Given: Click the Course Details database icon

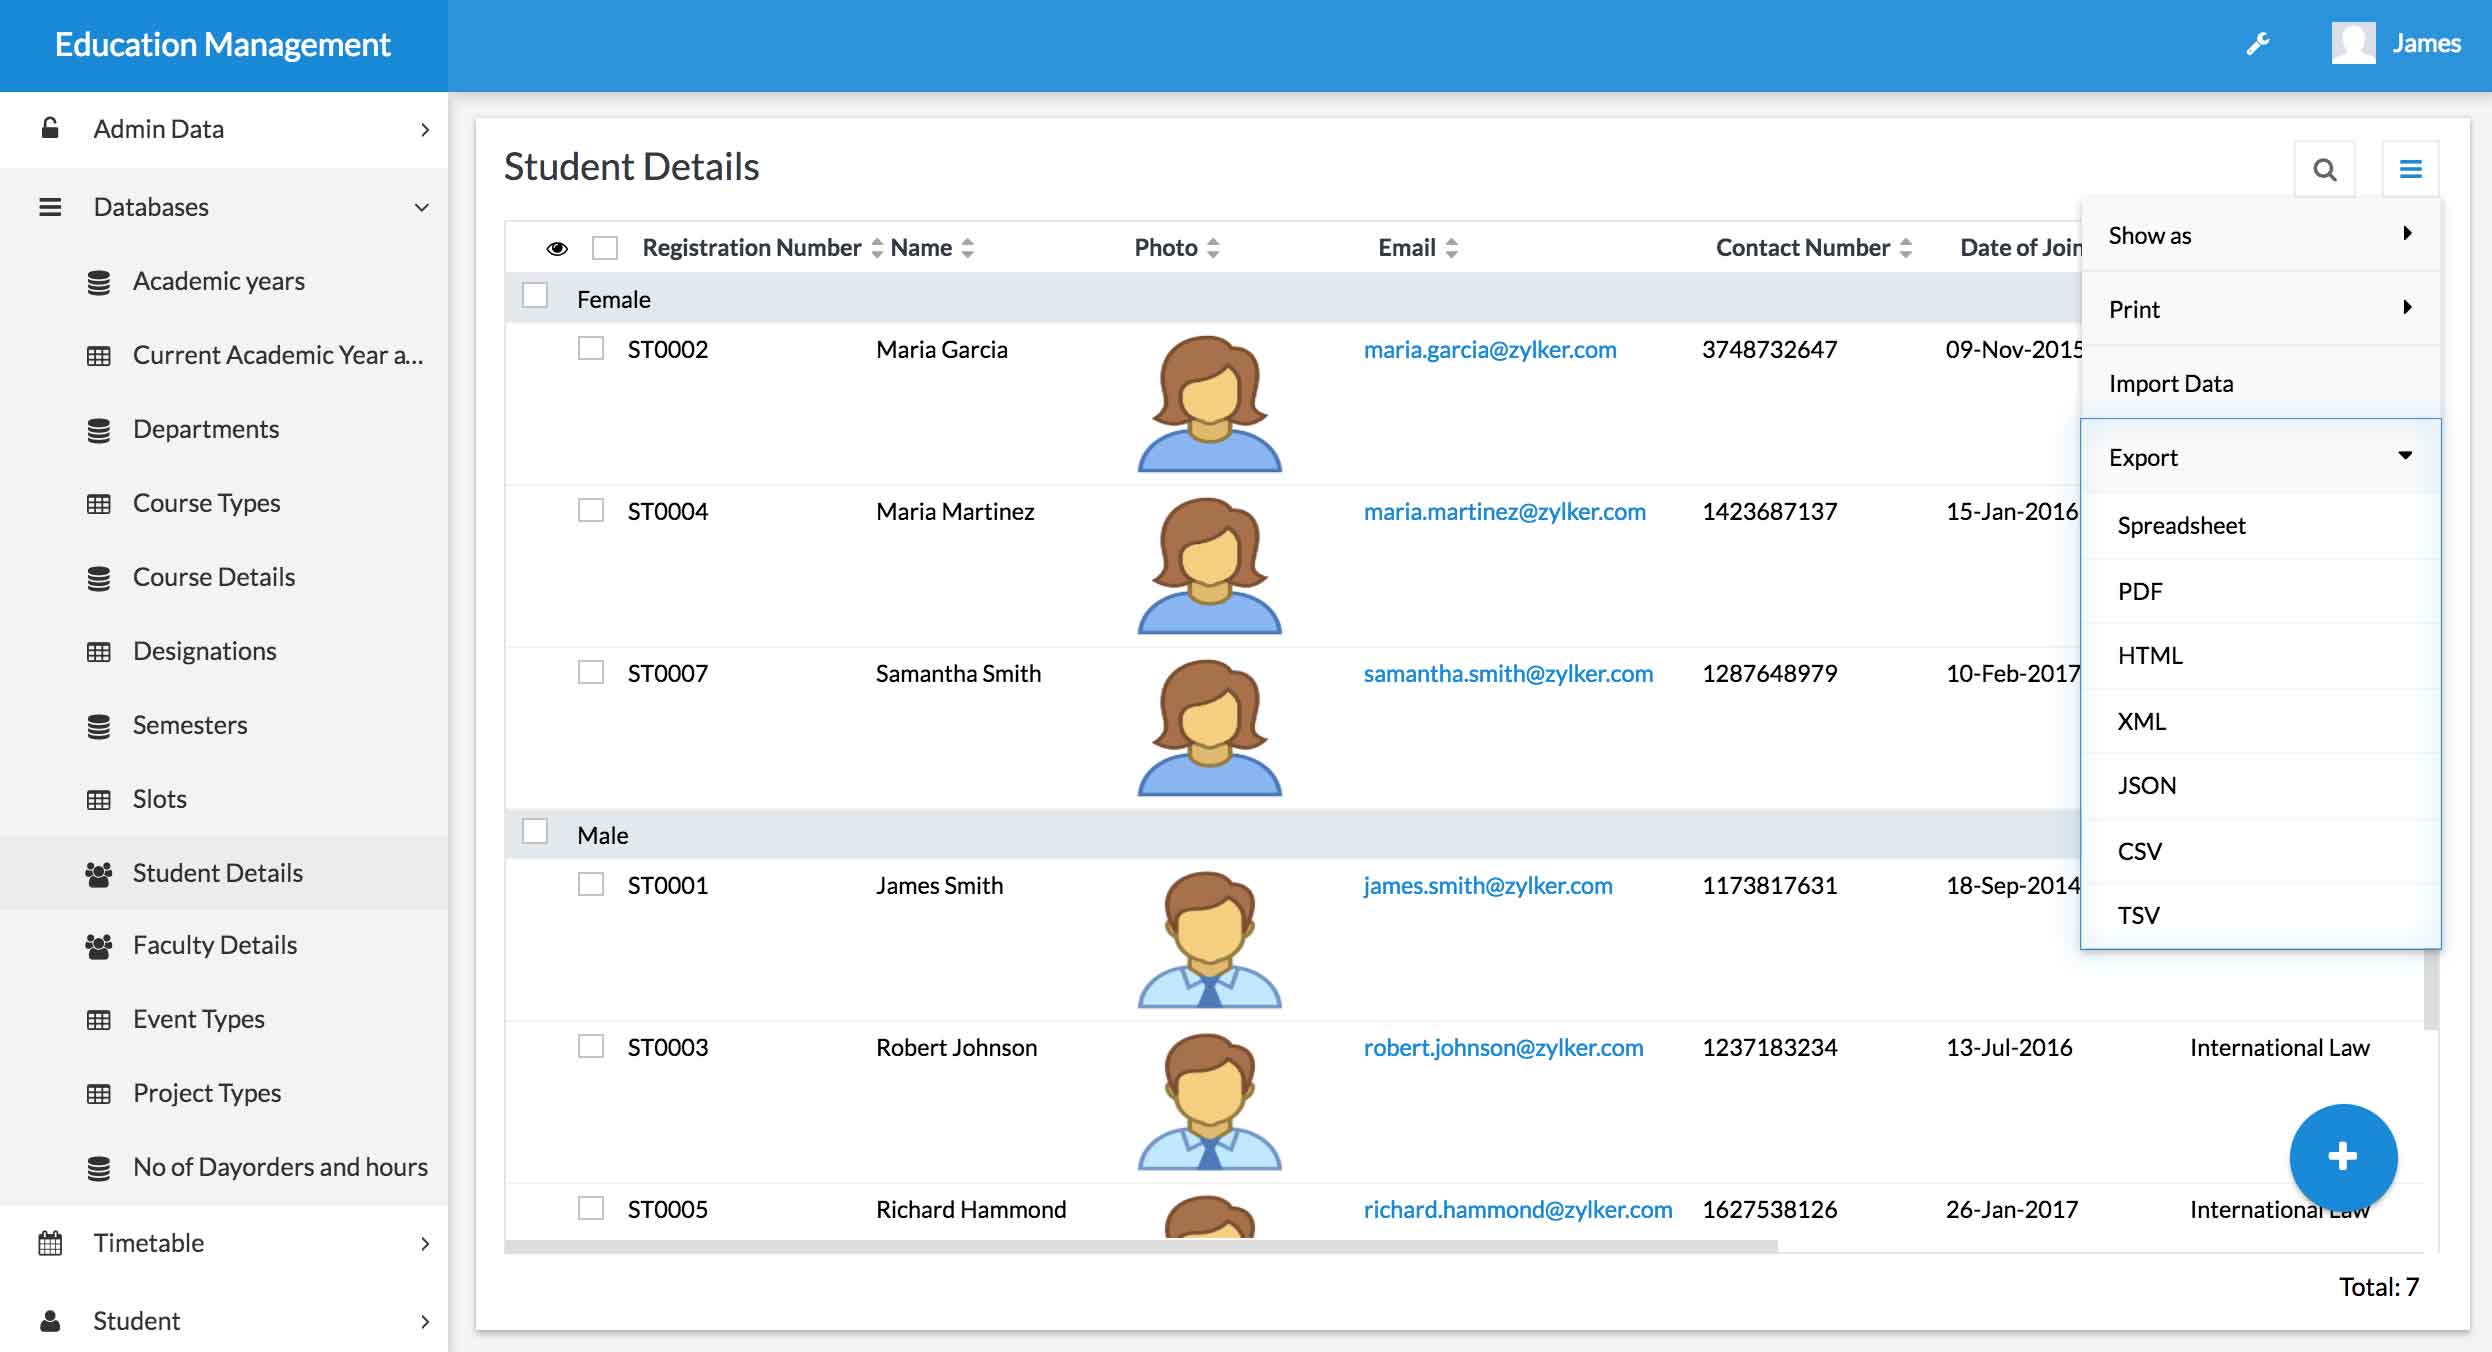Looking at the screenshot, I should point(98,579).
